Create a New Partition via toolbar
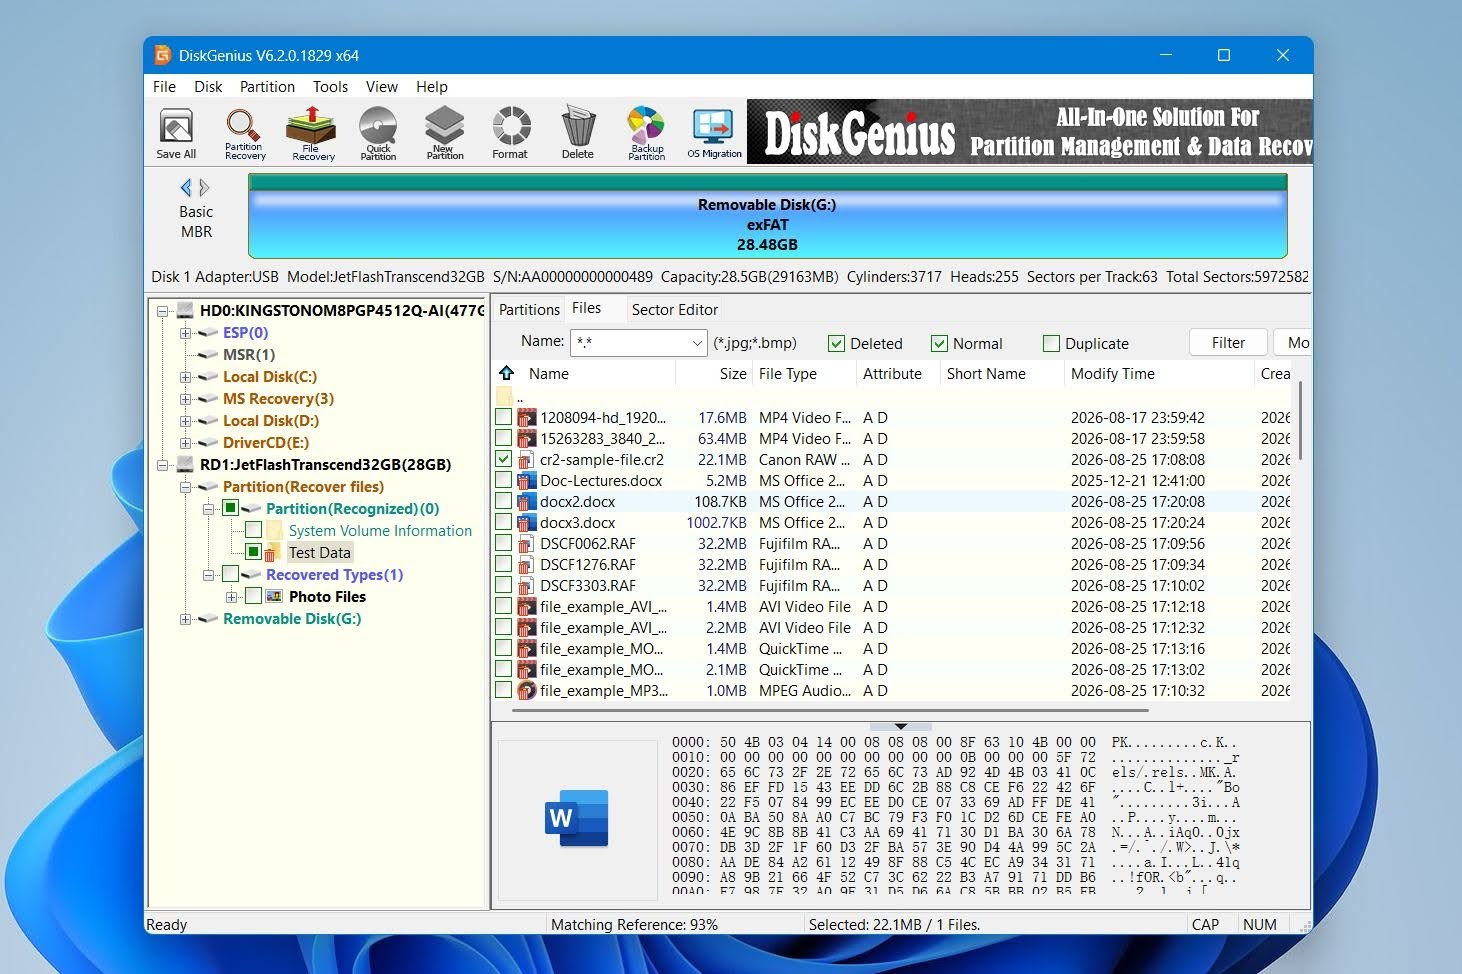This screenshot has height=974, width=1462. [x=445, y=133]
